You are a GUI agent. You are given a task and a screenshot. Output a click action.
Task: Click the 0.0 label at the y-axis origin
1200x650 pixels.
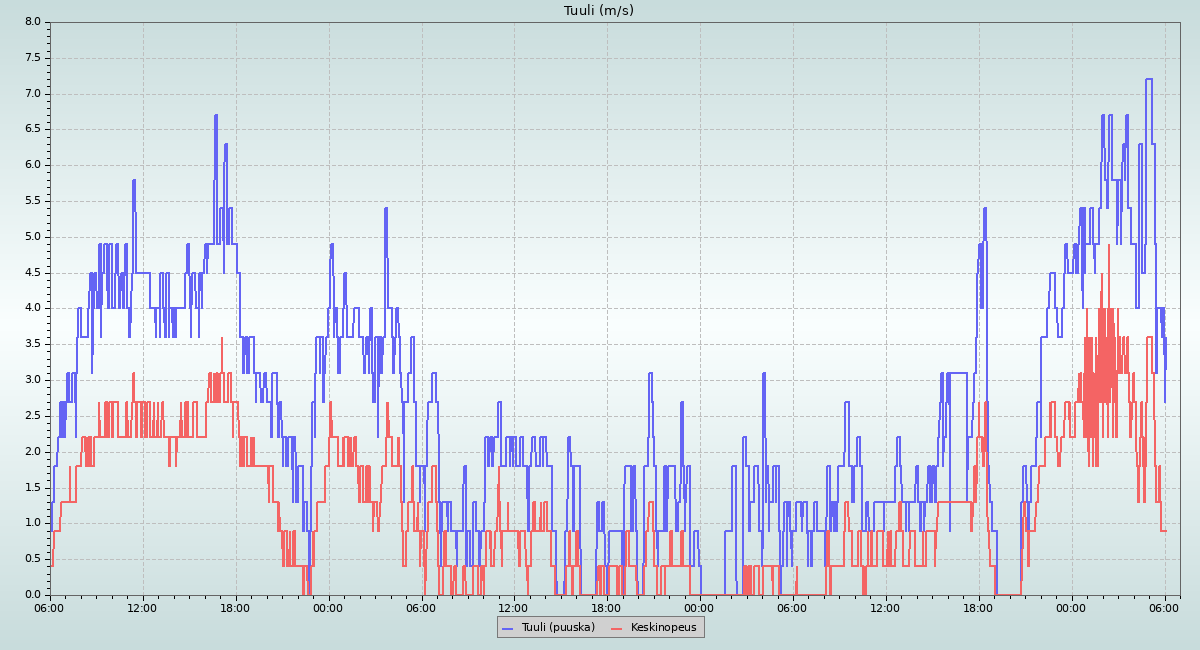tap(32, 595)
